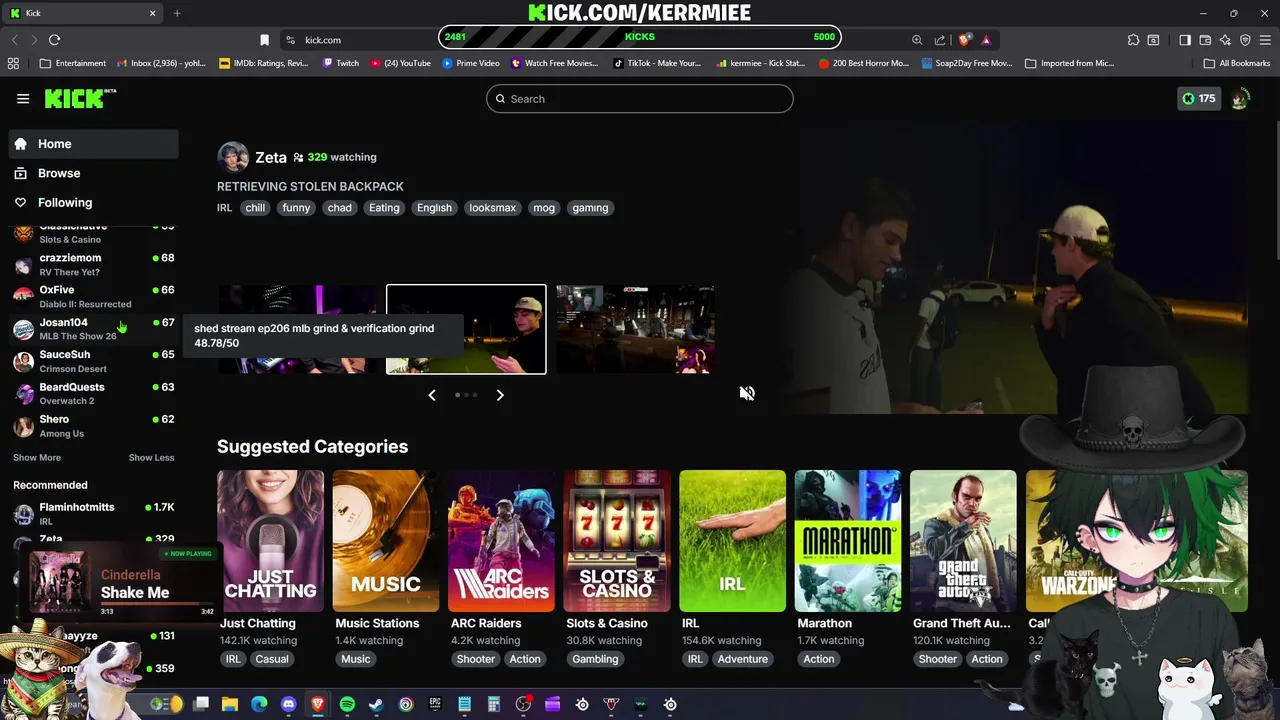Go to previous featured stream
Screen dimensions: 1280x720
point(432,395)
